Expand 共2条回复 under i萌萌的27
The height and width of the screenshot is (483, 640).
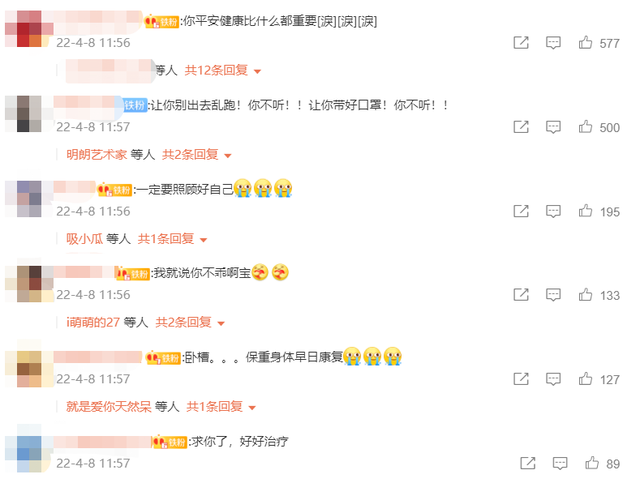pyautogui.click(x=190, y=323)
